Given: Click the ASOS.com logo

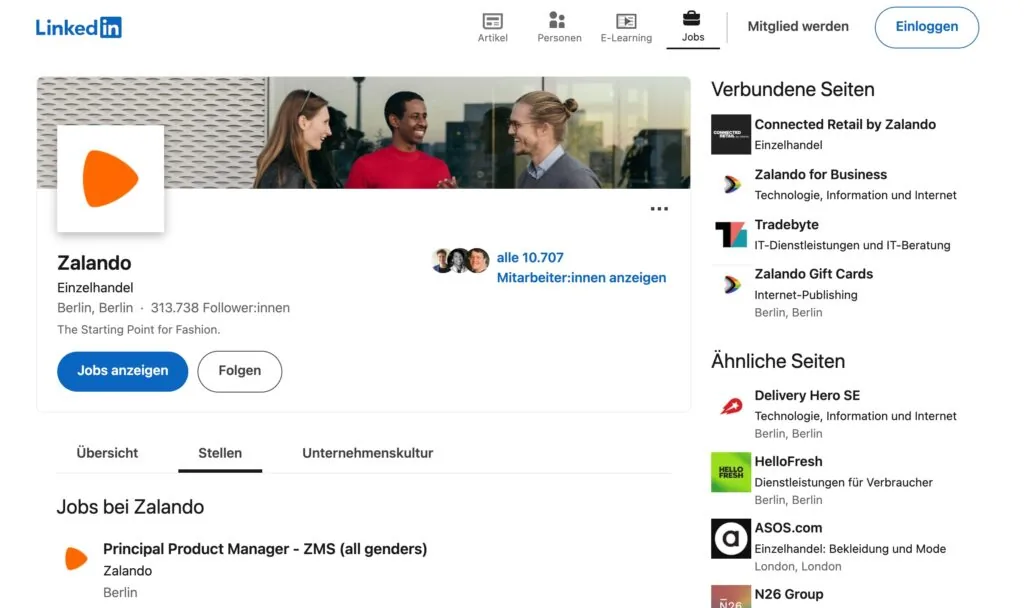Looking at the screenshot, I should (731, 539).
